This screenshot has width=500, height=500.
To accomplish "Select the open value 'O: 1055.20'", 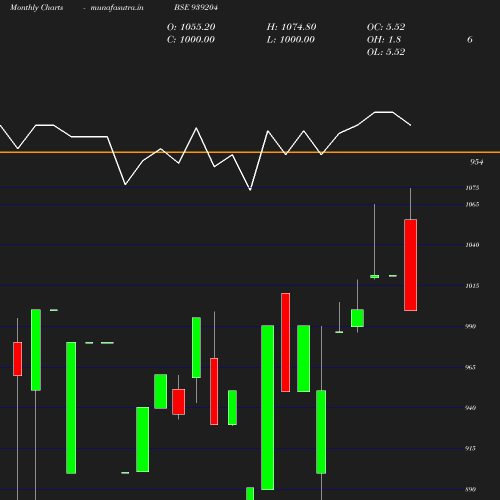I will coord(191,27).
